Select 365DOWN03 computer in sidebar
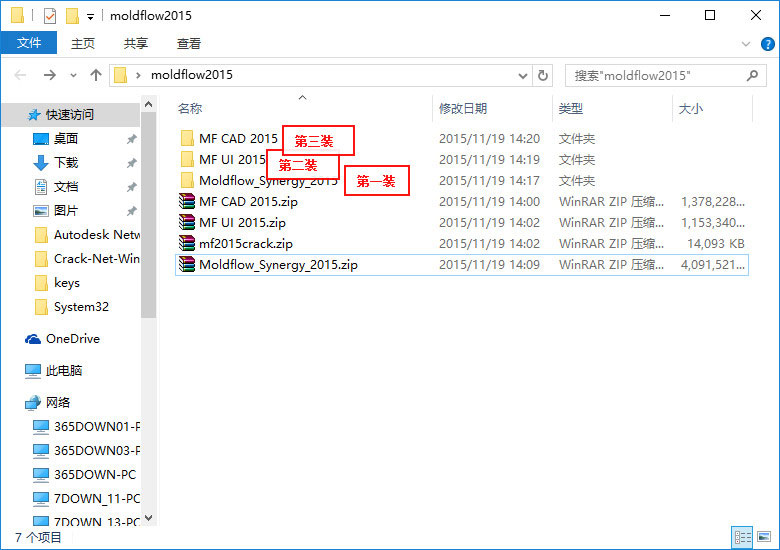 [87, 451]
